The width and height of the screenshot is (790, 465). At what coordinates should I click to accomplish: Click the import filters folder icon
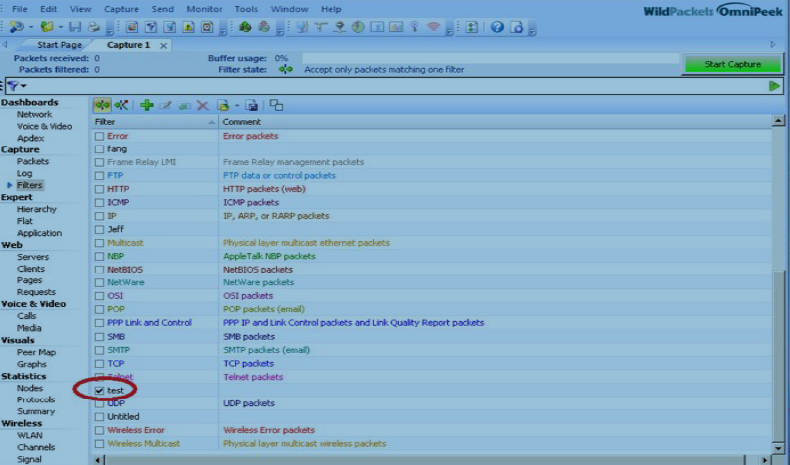pyautogui.click(x=223, y=105)
